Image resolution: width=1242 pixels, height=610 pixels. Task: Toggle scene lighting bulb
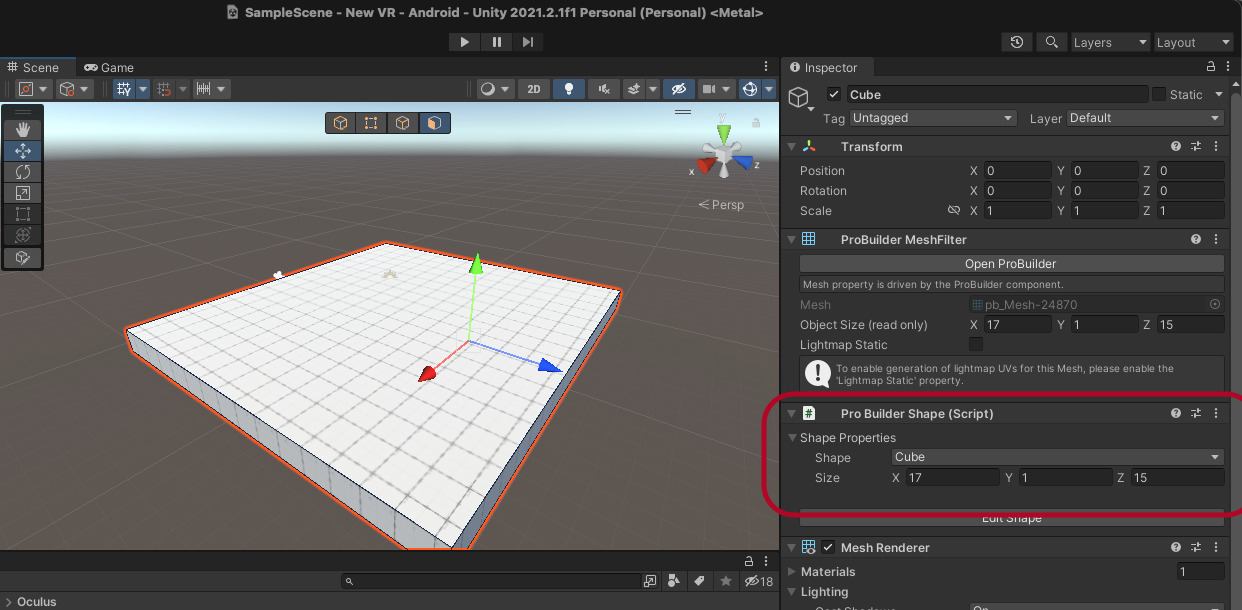(x=569, y=89)
